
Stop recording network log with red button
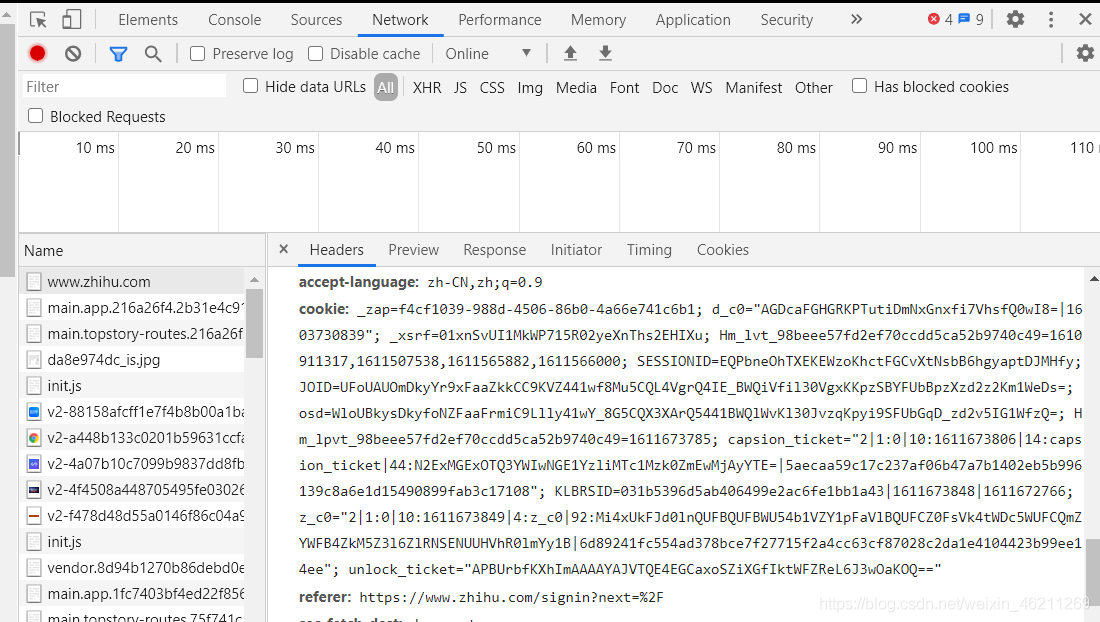37,53
